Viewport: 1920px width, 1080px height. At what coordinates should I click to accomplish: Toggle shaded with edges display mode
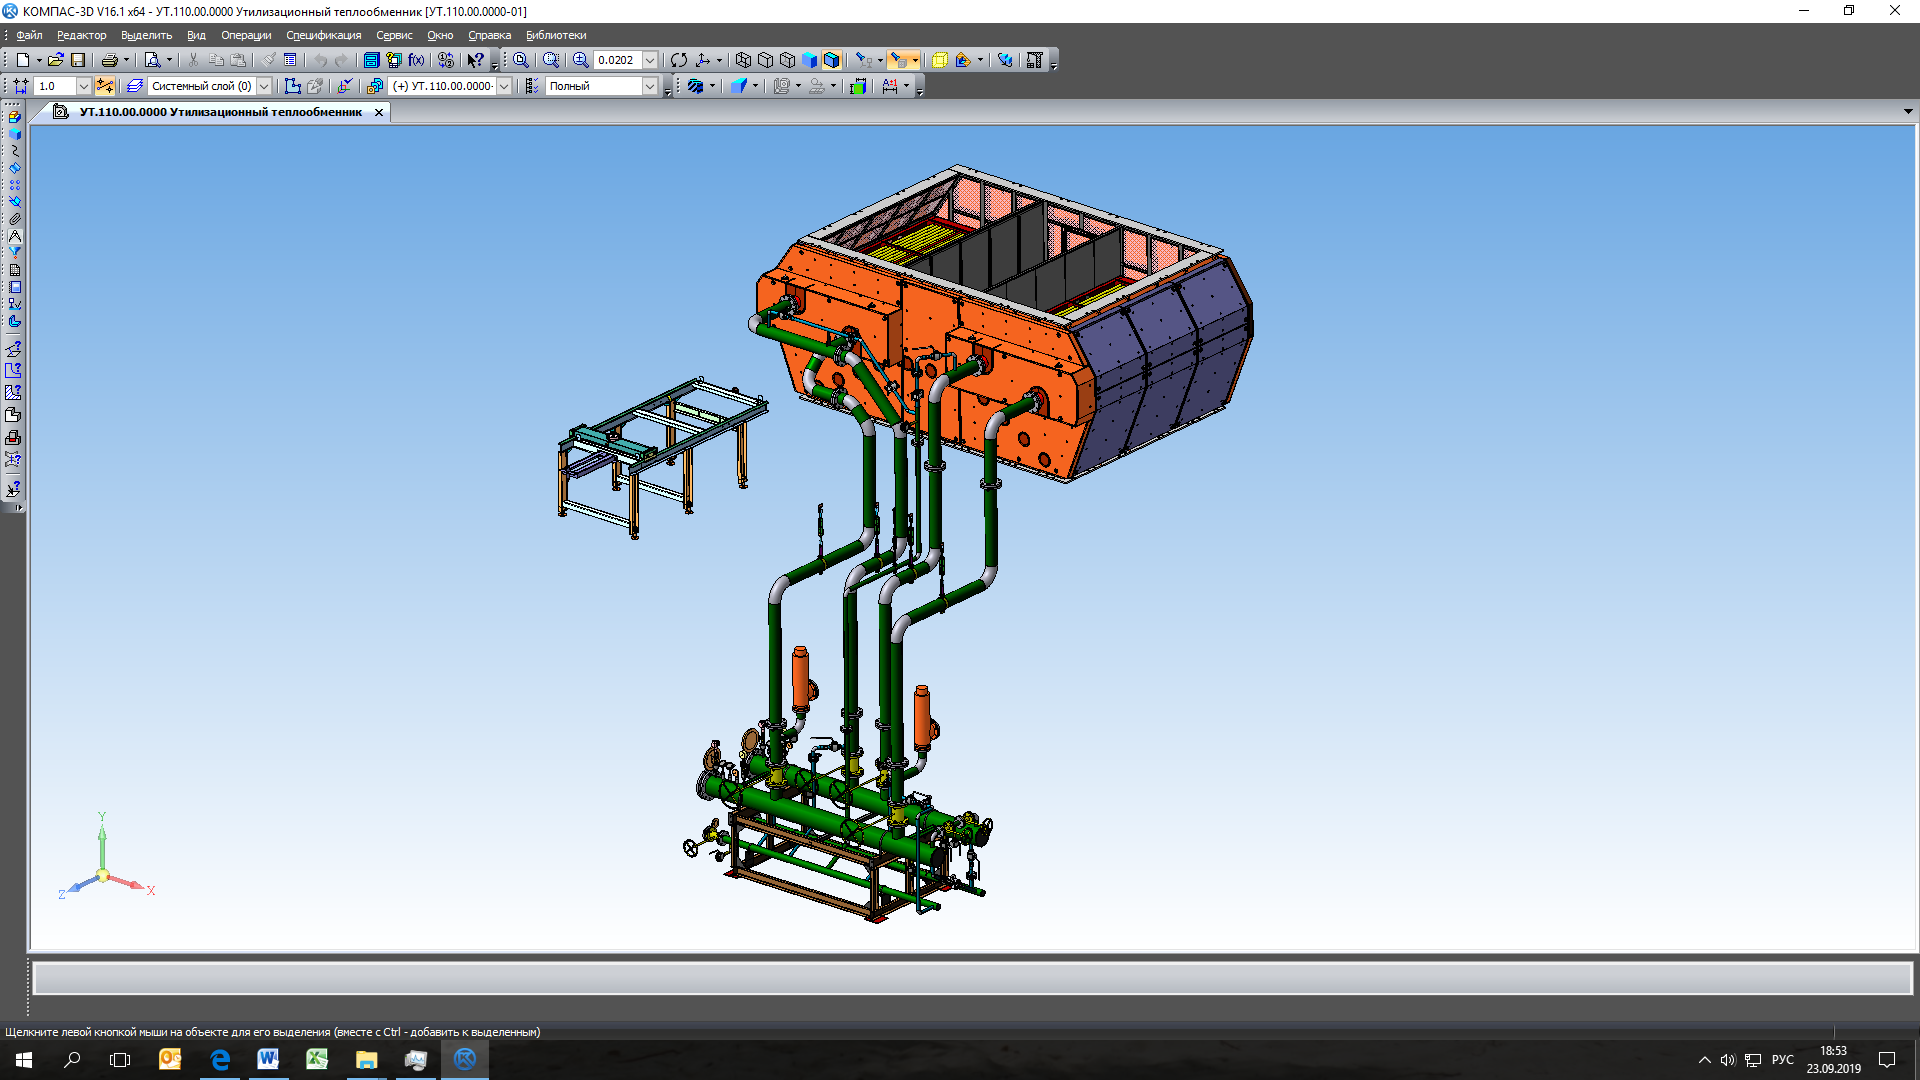831,60
